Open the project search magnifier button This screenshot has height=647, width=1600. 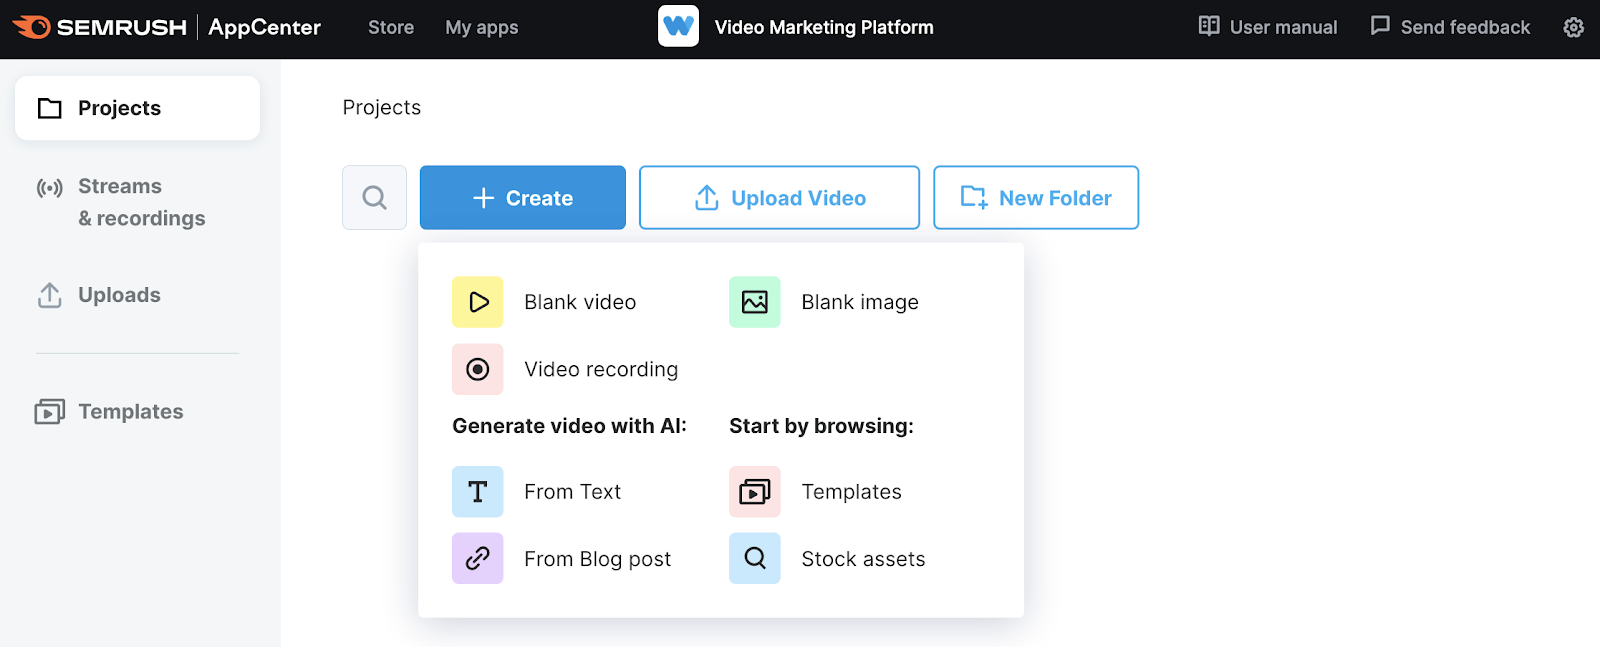click(x=375, y=198)
